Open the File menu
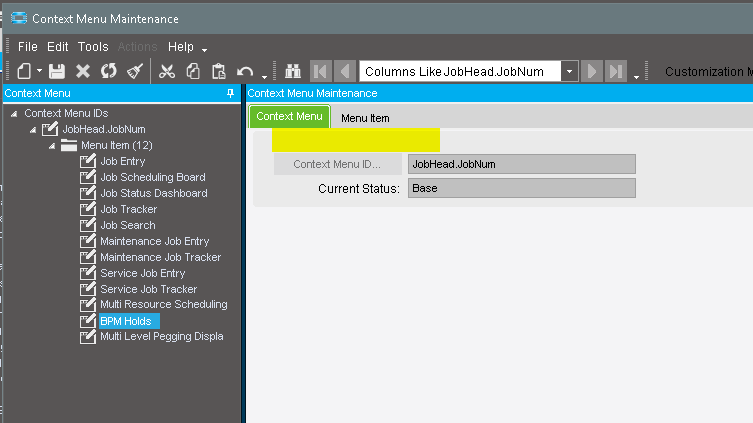The height and width of the screenshot is (423, 753). pyautogui.click(x=27, y=47)
